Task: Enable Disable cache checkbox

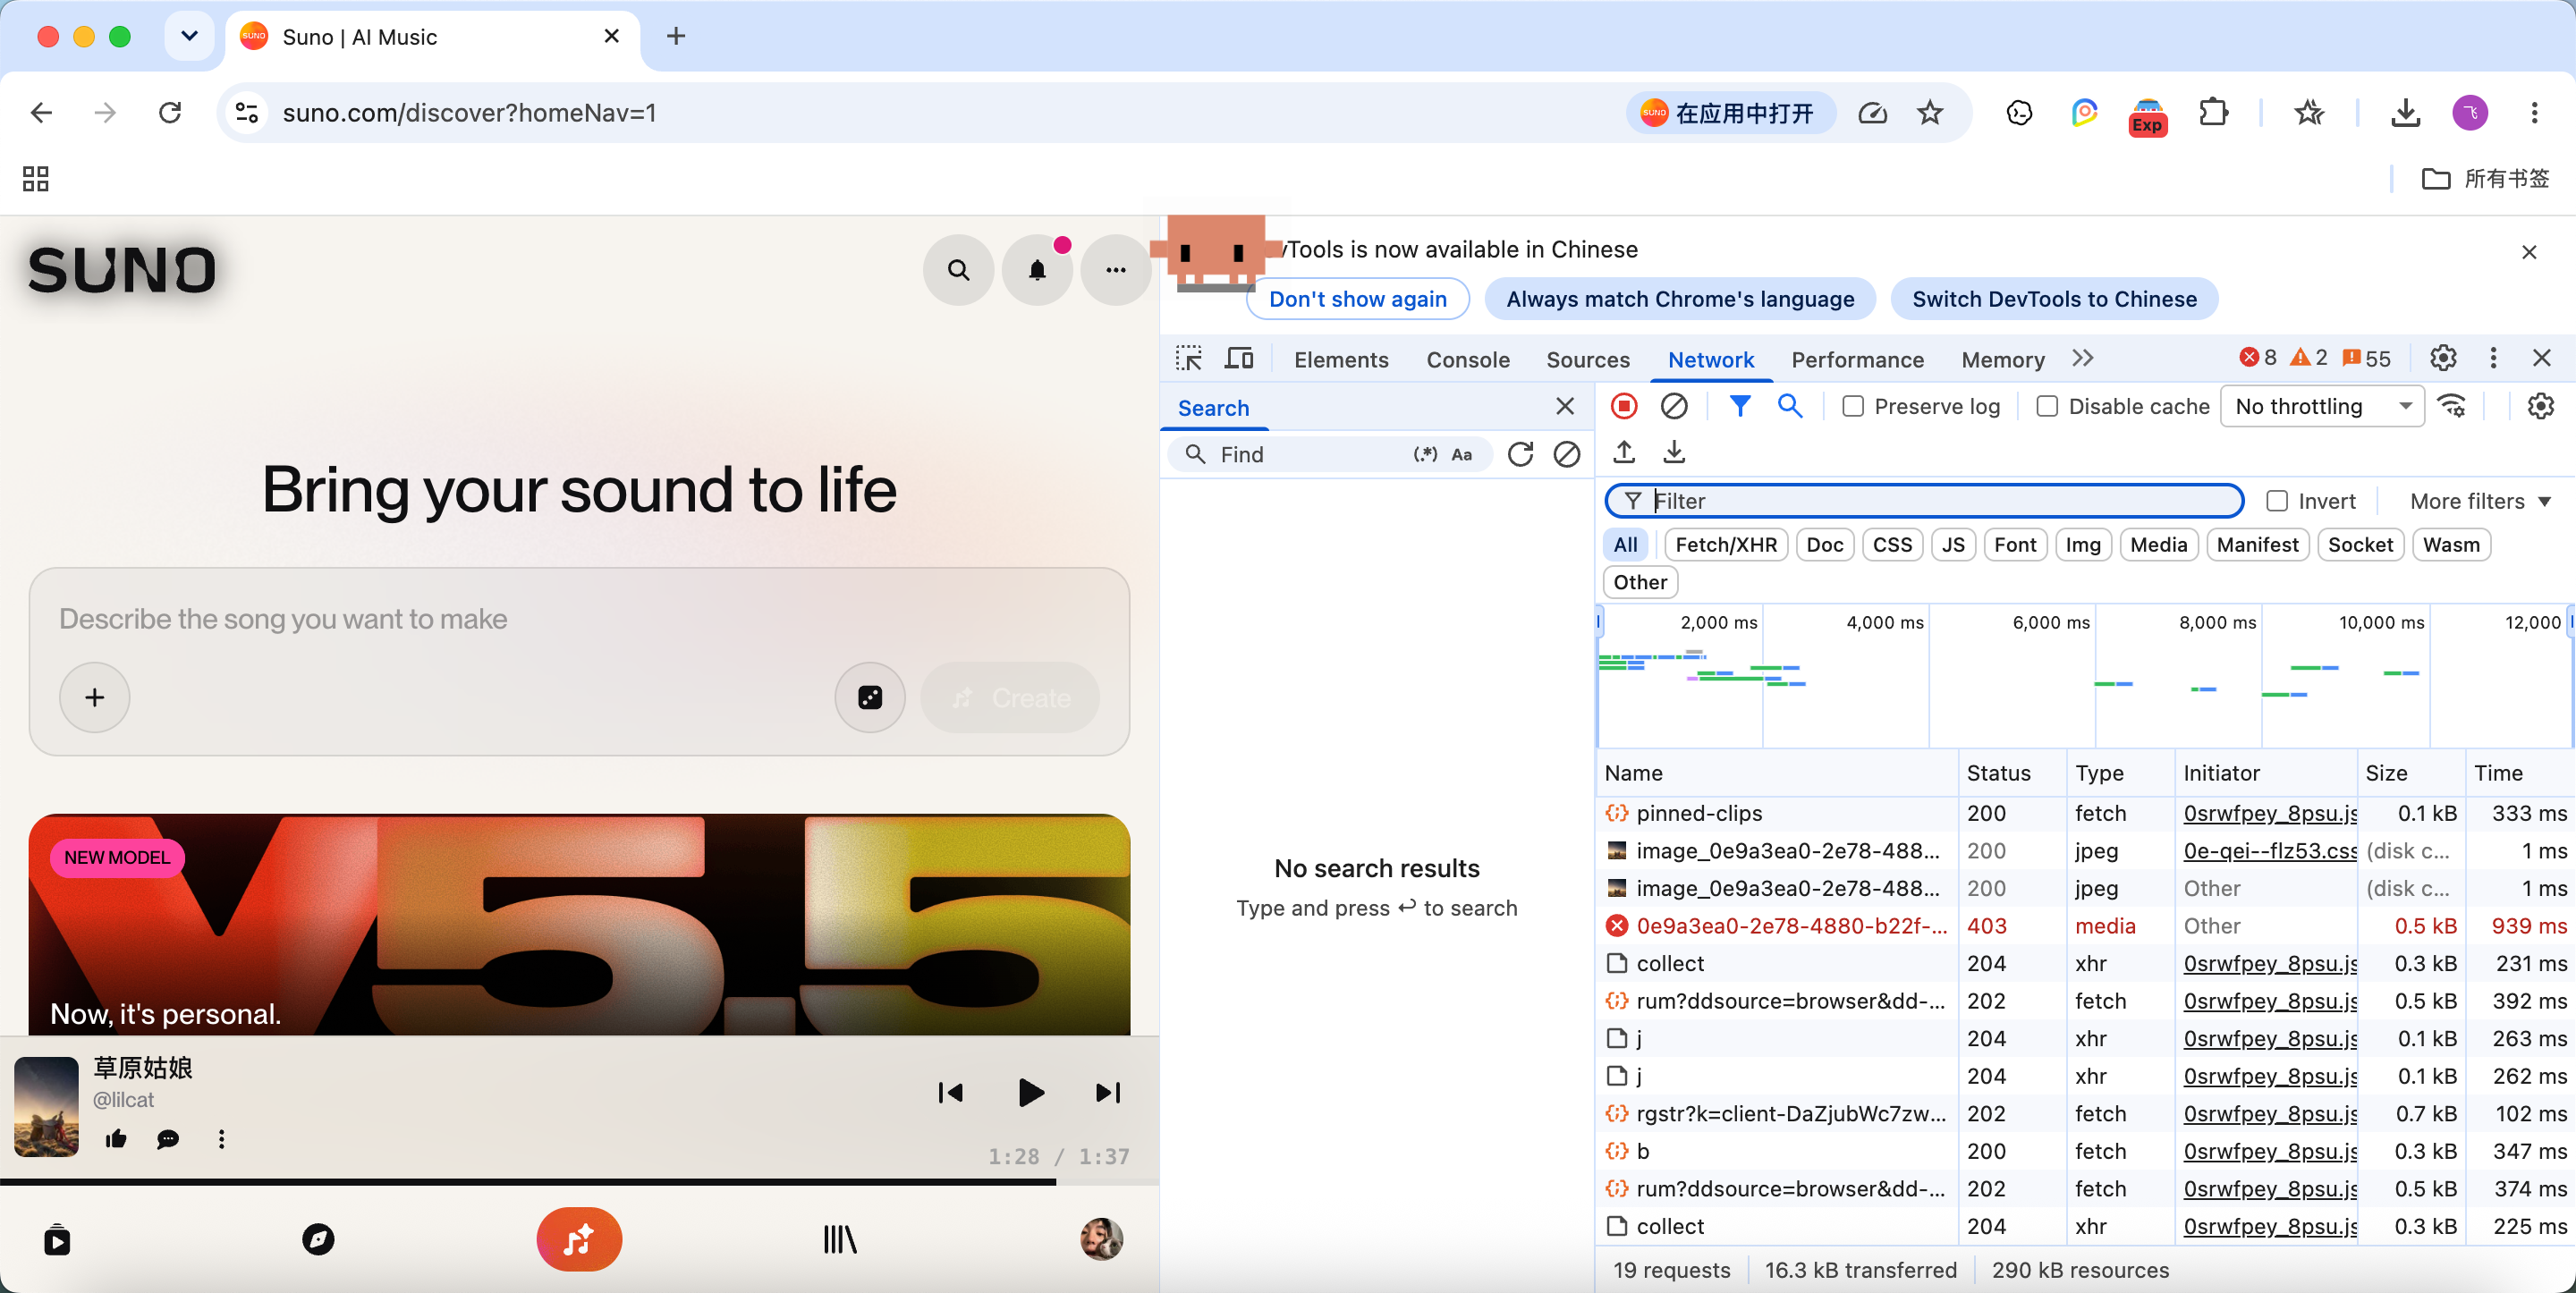Action: point(2047,407)
